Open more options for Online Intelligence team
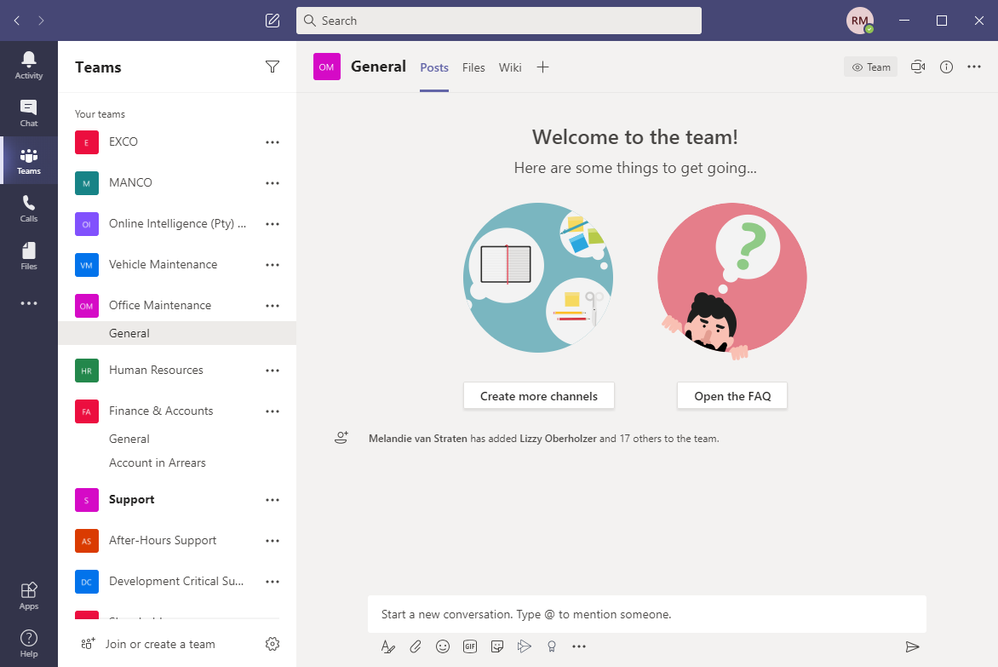 point(272,223)
